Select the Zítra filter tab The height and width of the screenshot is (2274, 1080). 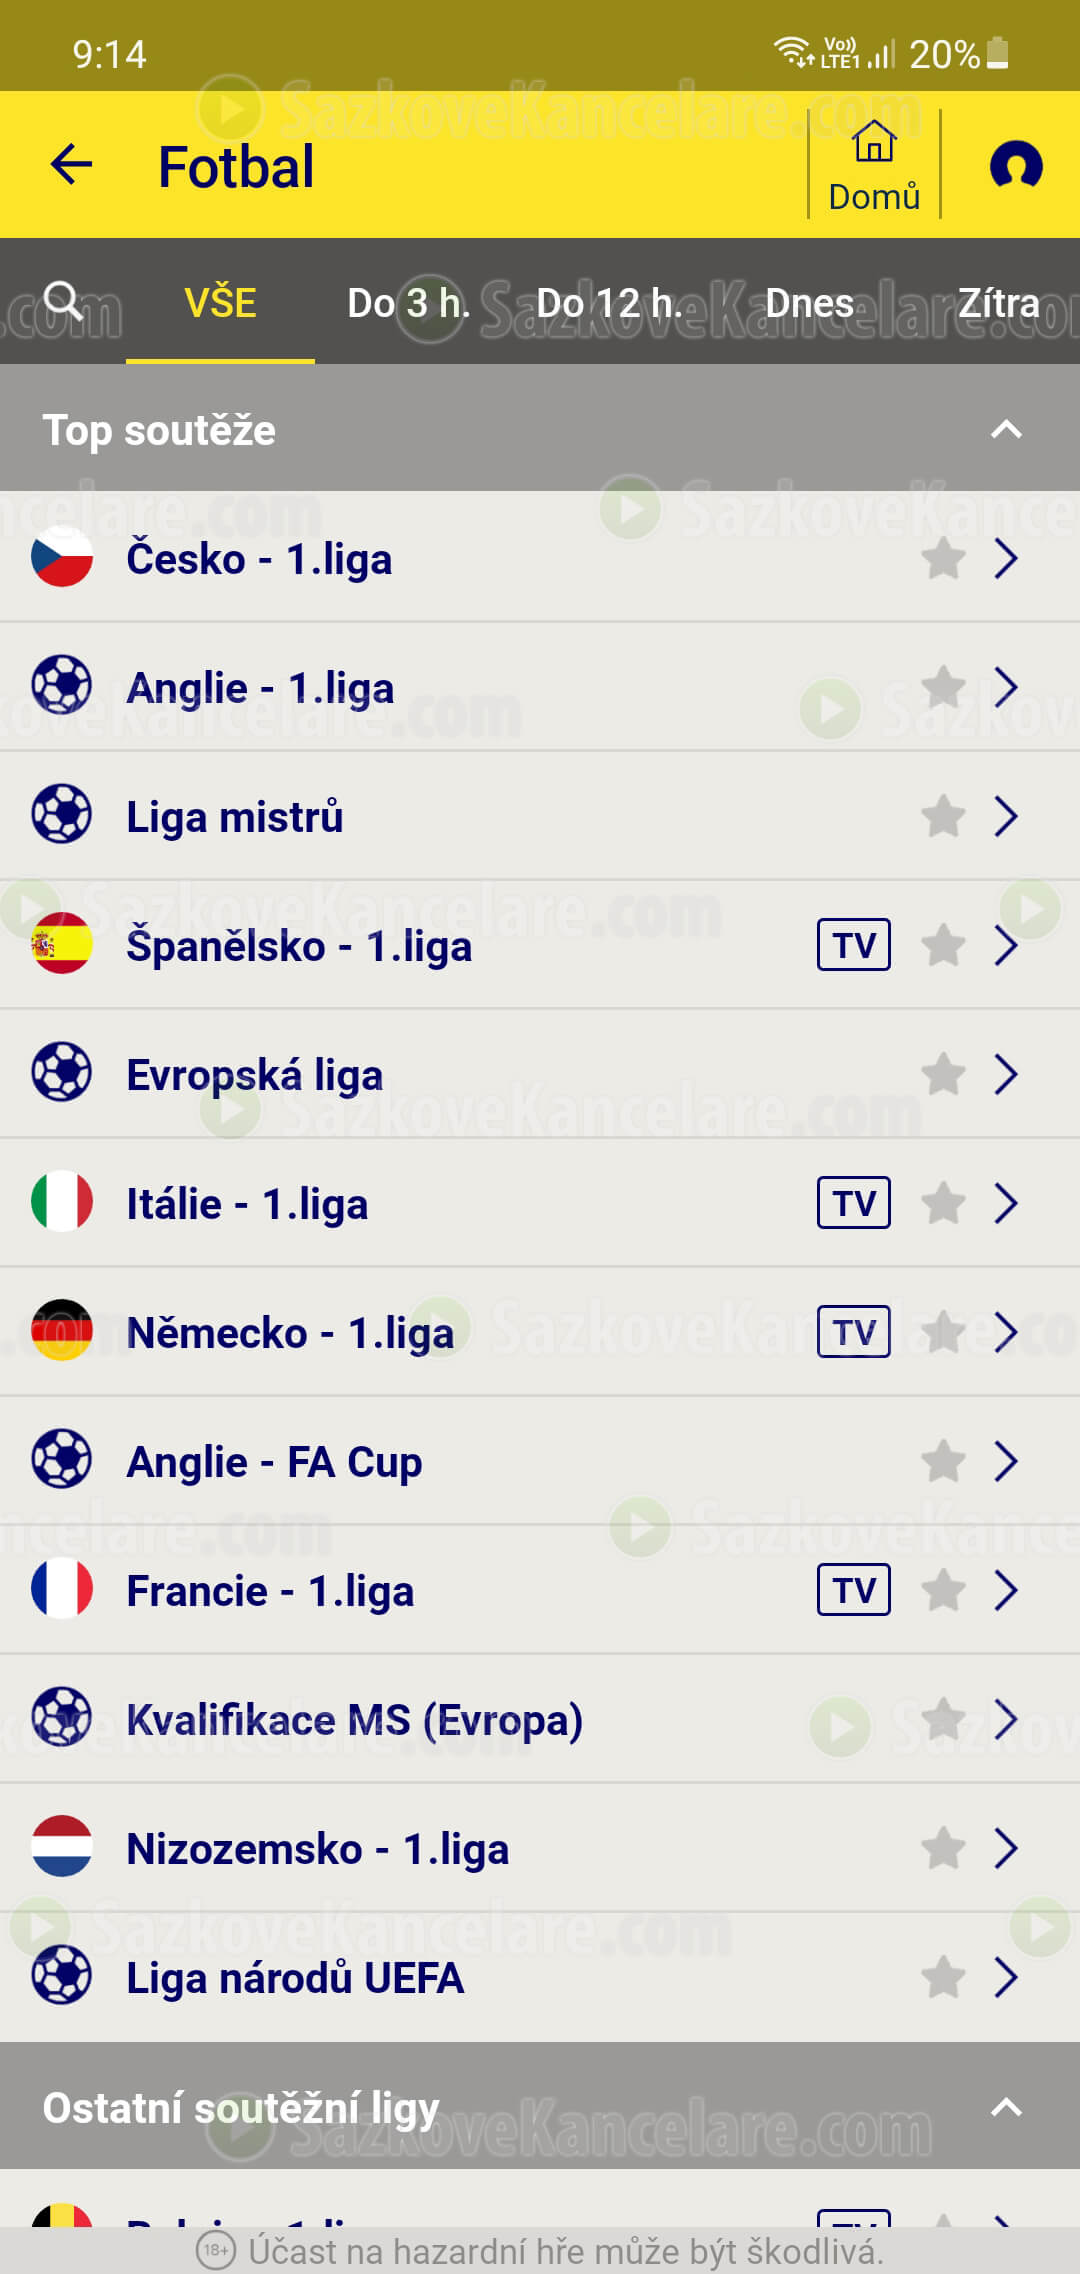999,303
